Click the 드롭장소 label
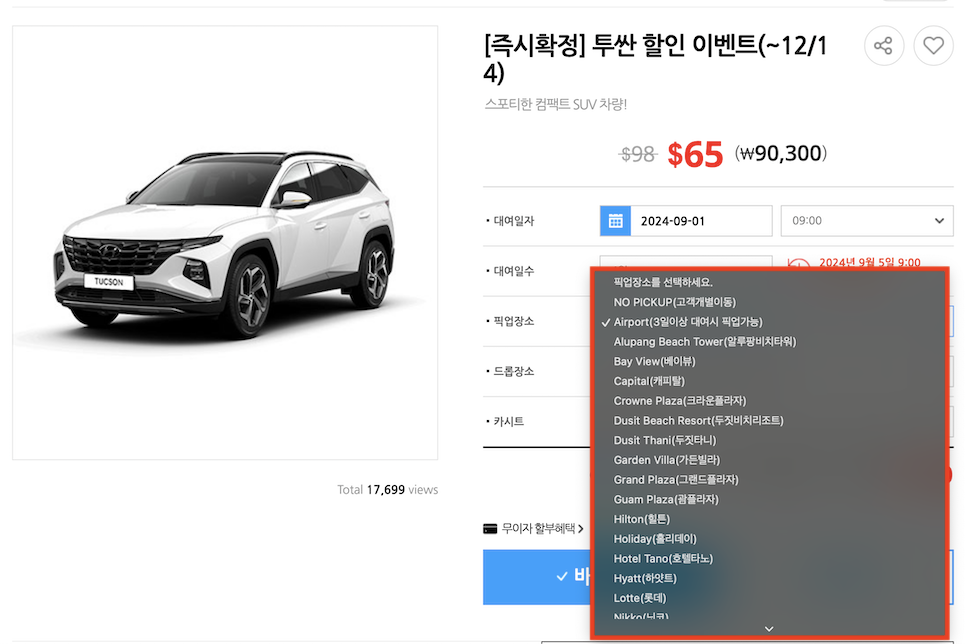 click(x=514, y=371)
